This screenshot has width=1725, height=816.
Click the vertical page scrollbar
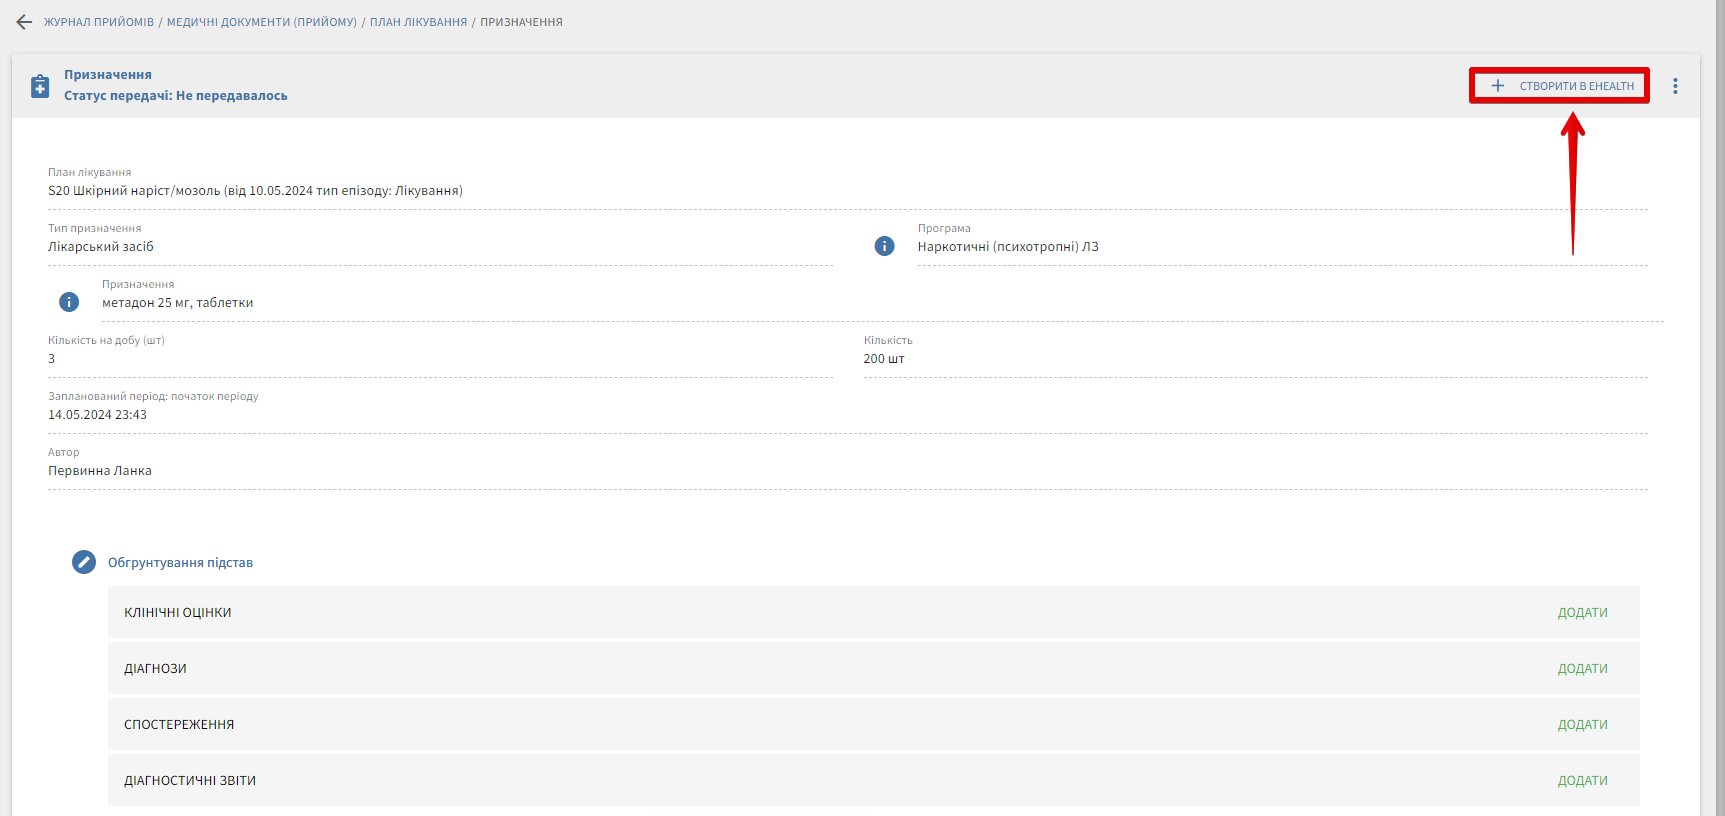(x=1720, y=400)
